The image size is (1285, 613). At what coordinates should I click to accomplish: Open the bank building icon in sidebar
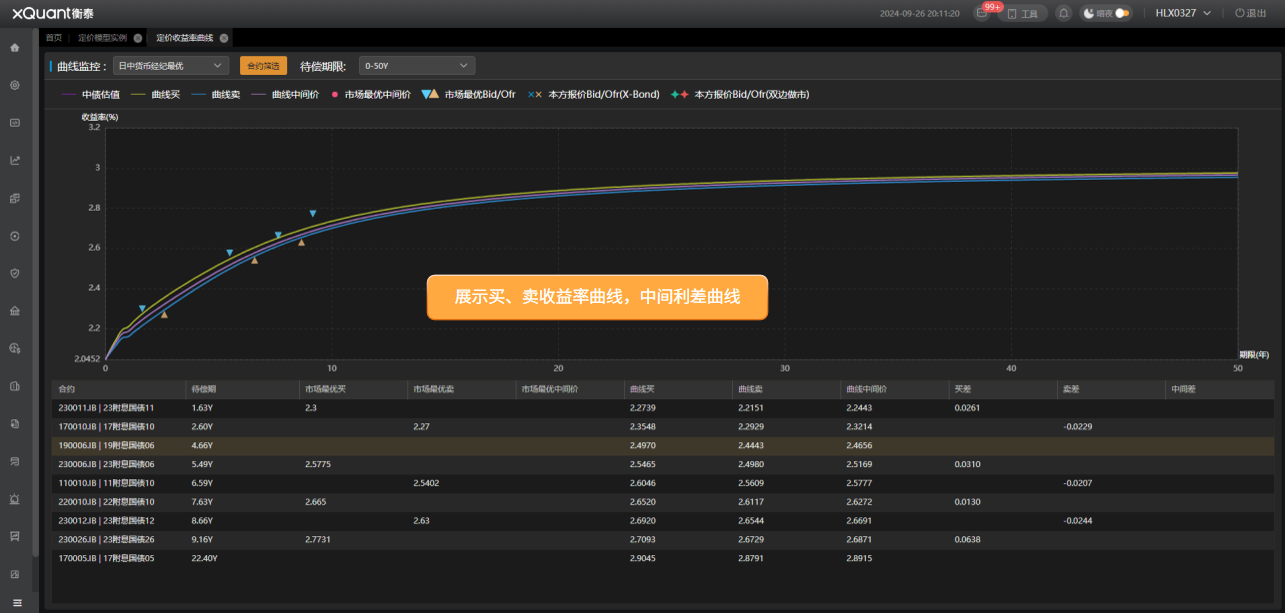point(14,310)
